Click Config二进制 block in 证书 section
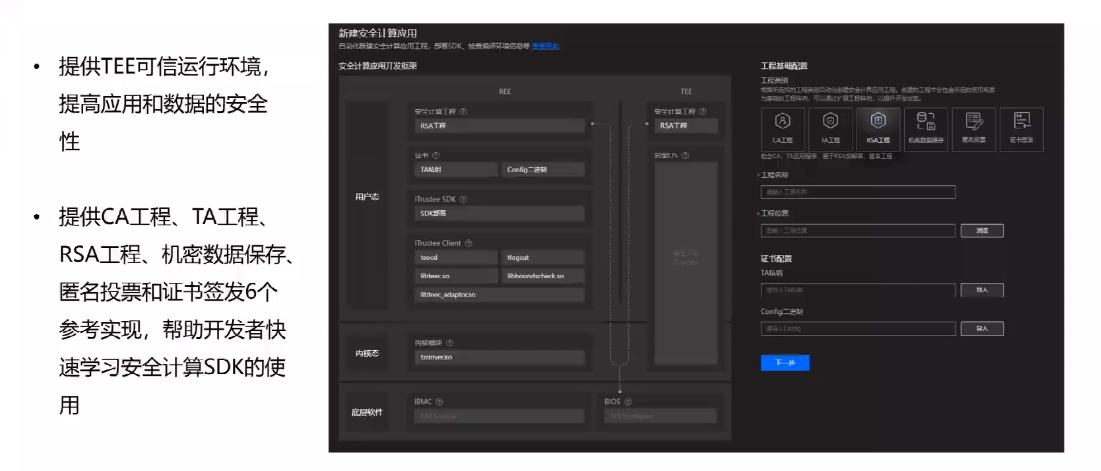This screenshot has width=1101, height=471. [543, 170]
